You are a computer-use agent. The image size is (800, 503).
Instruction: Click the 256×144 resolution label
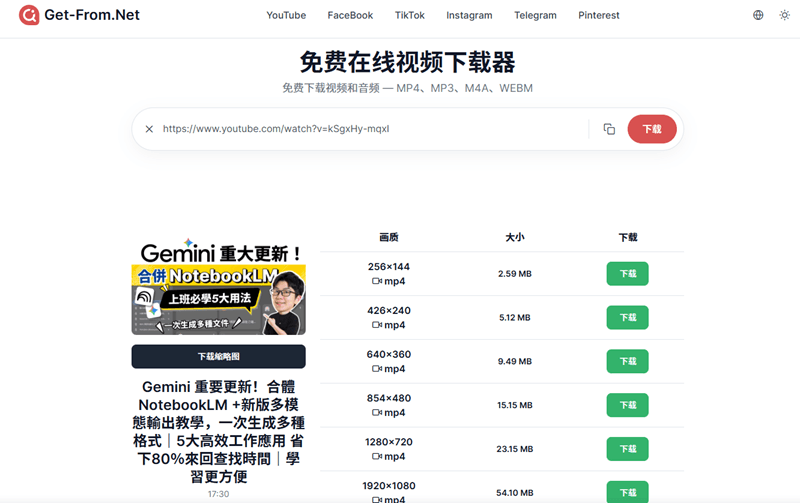click(389, 267)
